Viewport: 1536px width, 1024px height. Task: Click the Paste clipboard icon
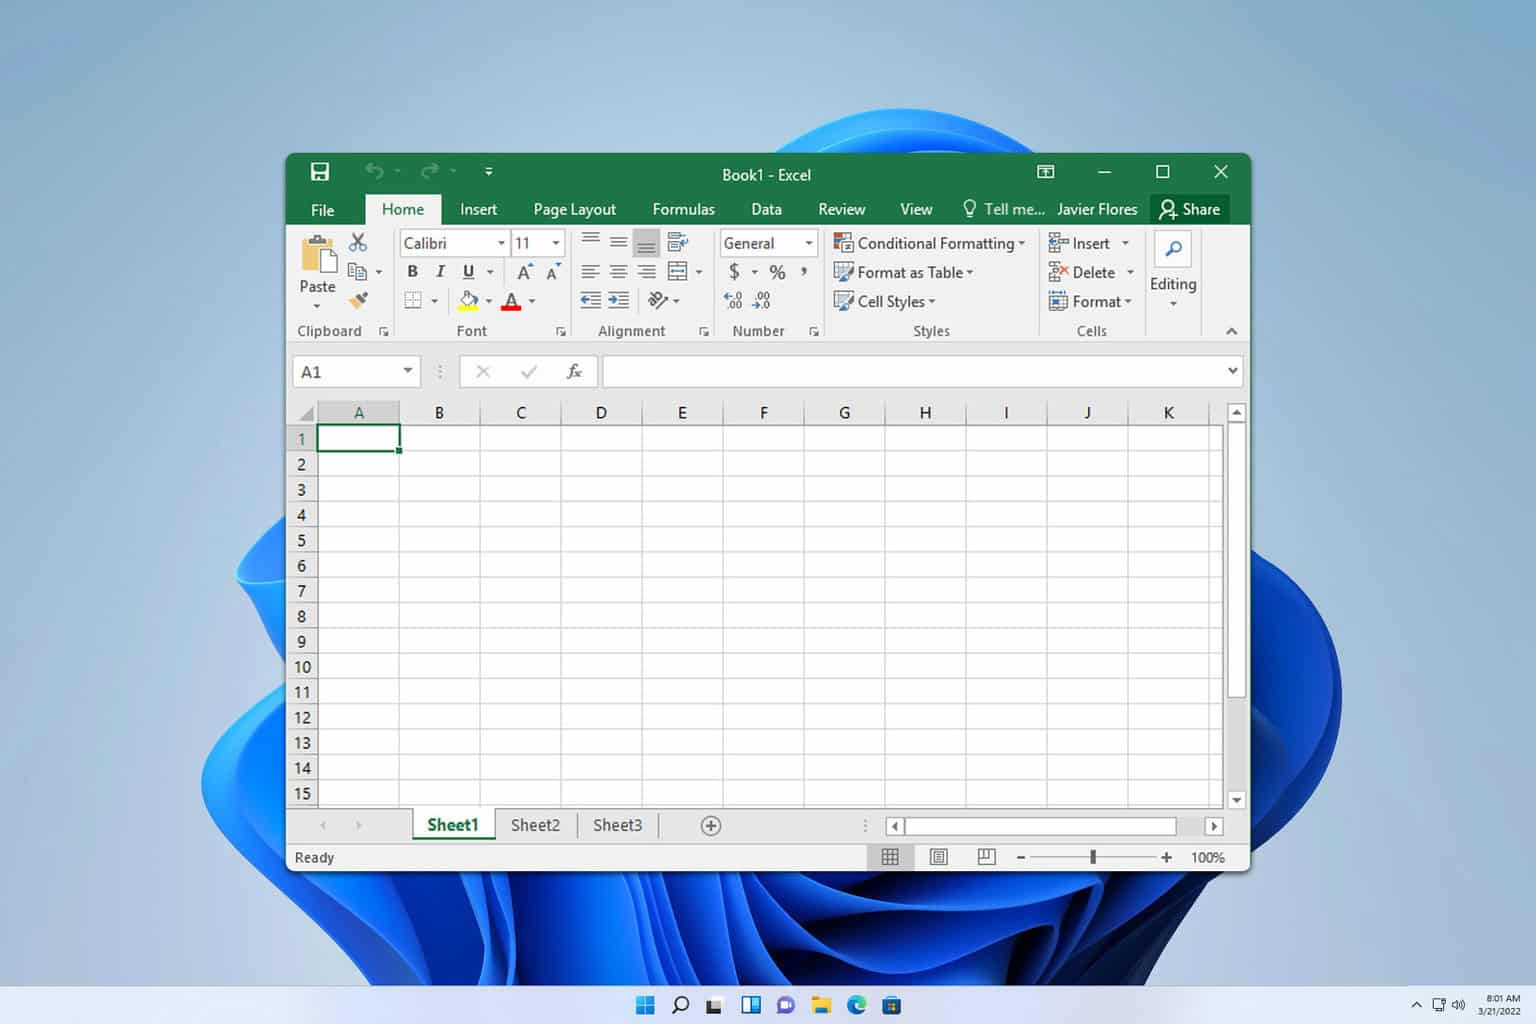tap(319, 254)
